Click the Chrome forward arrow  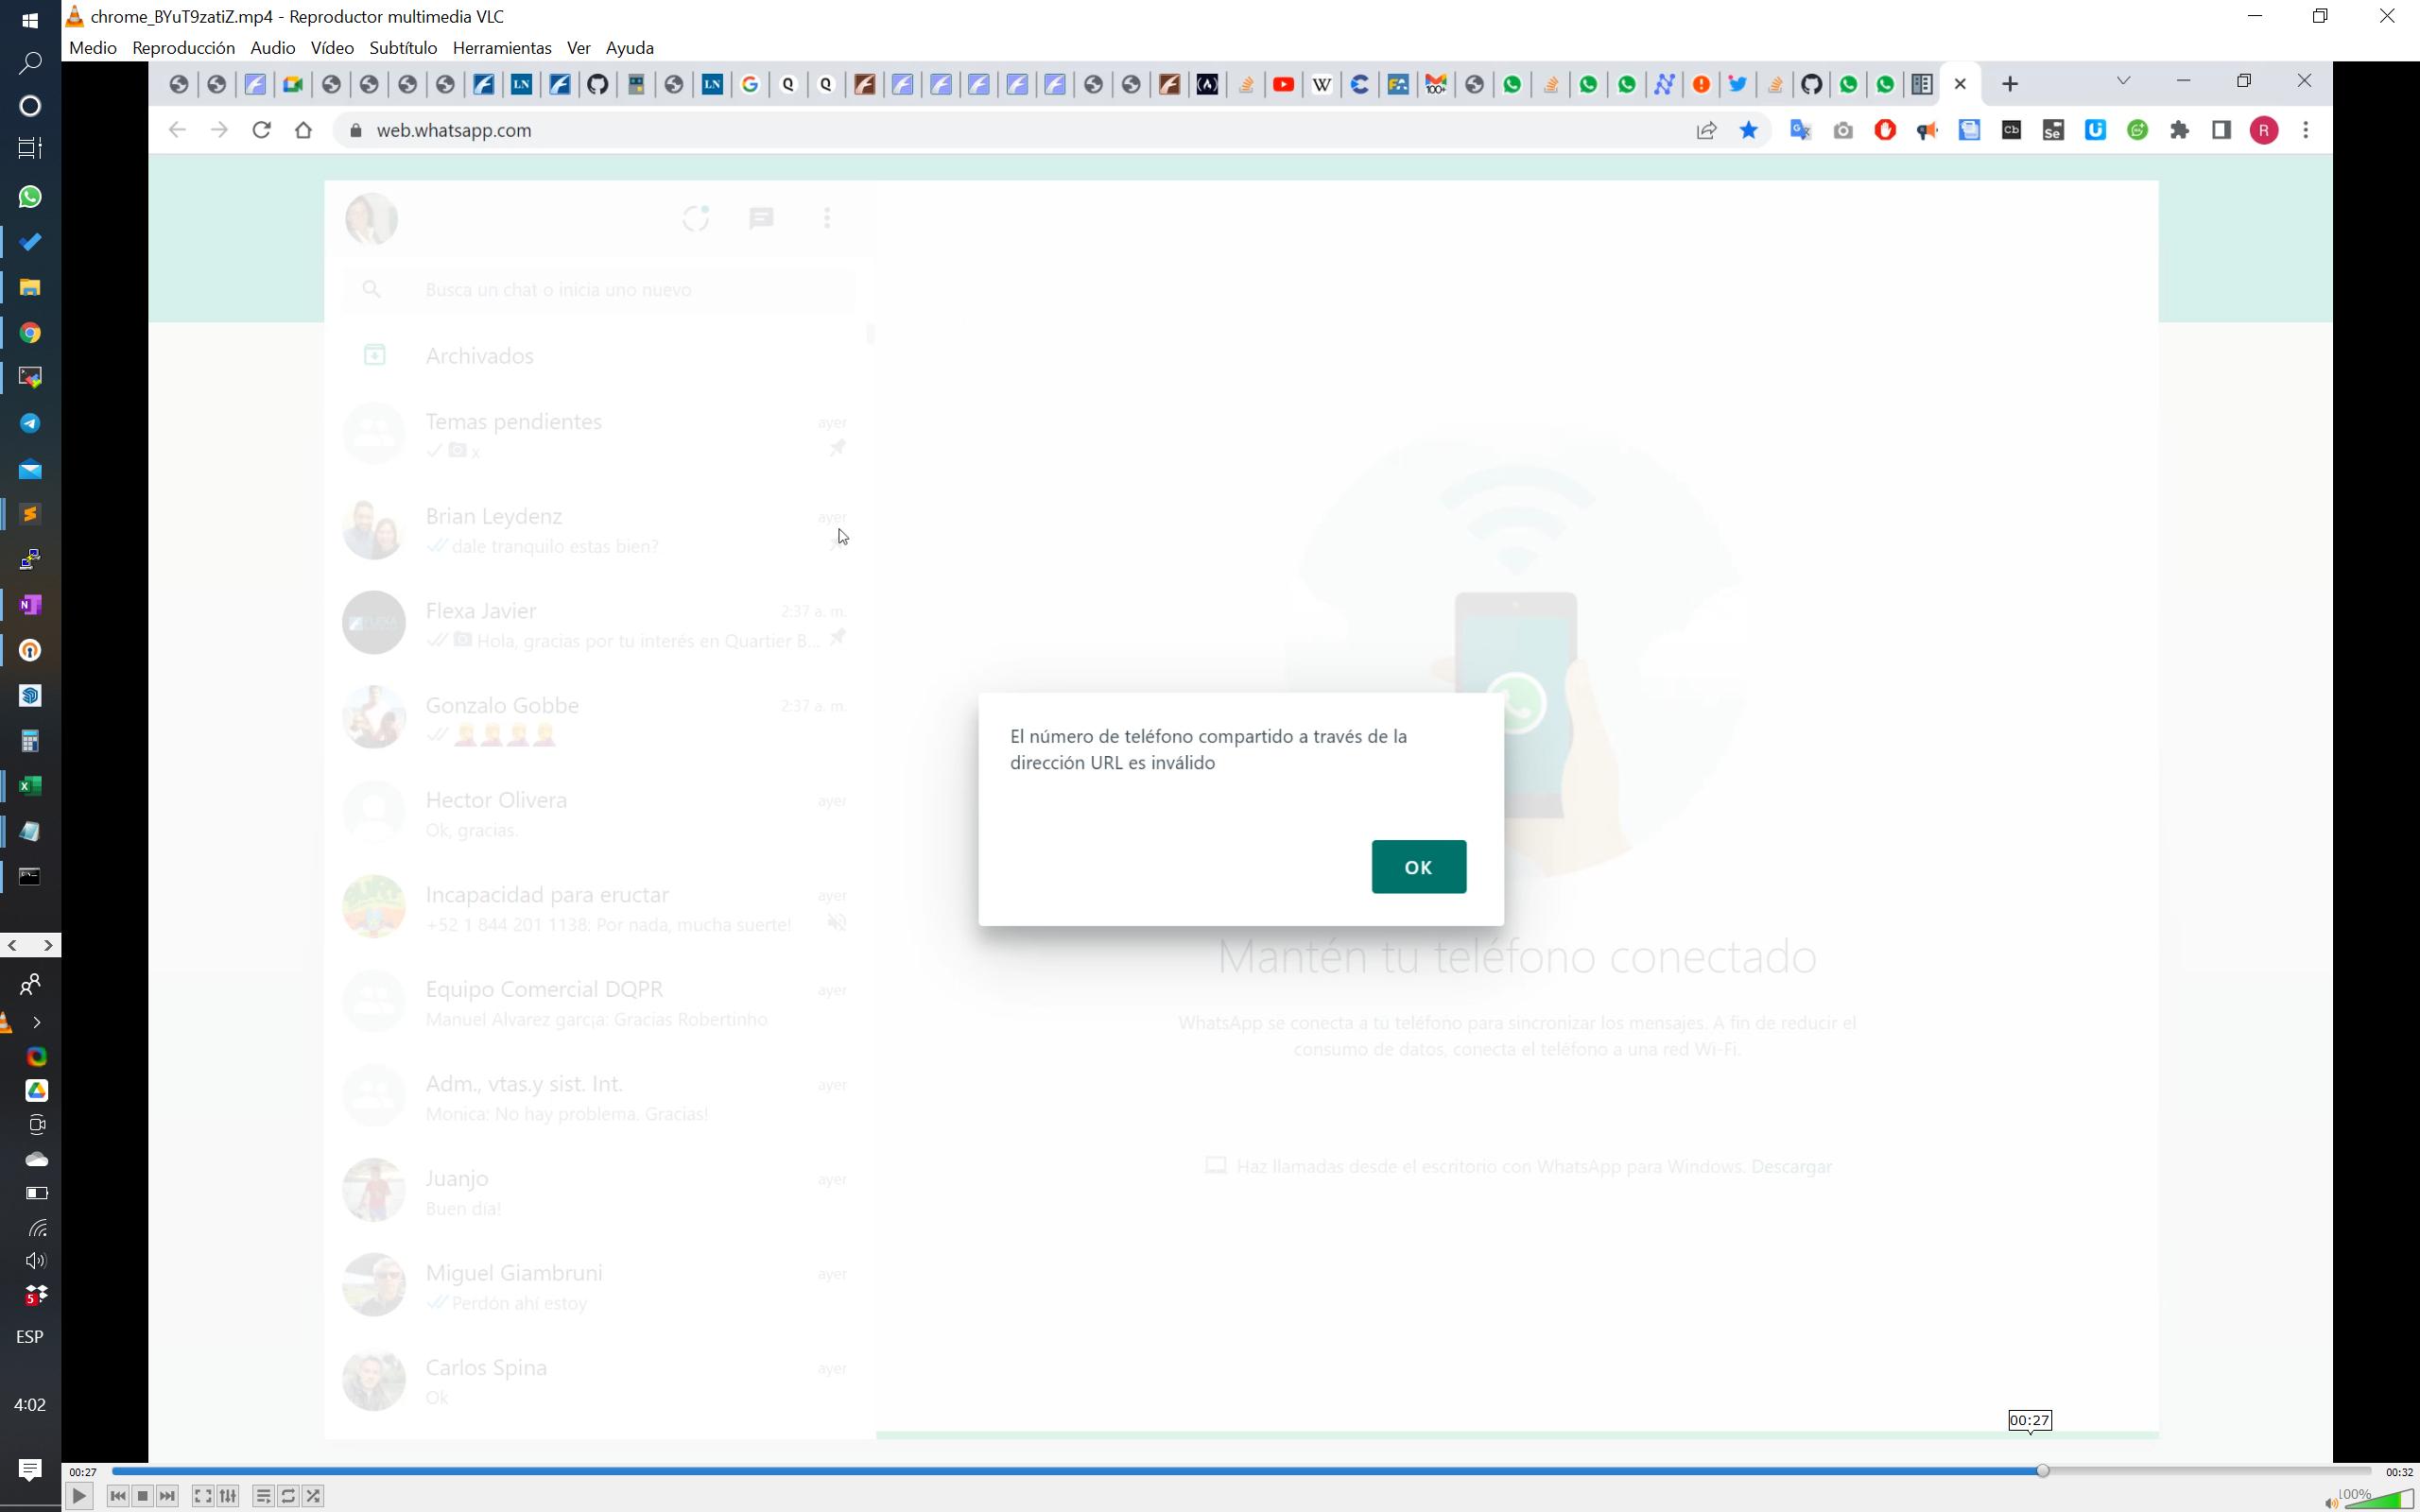coord(219,130)
